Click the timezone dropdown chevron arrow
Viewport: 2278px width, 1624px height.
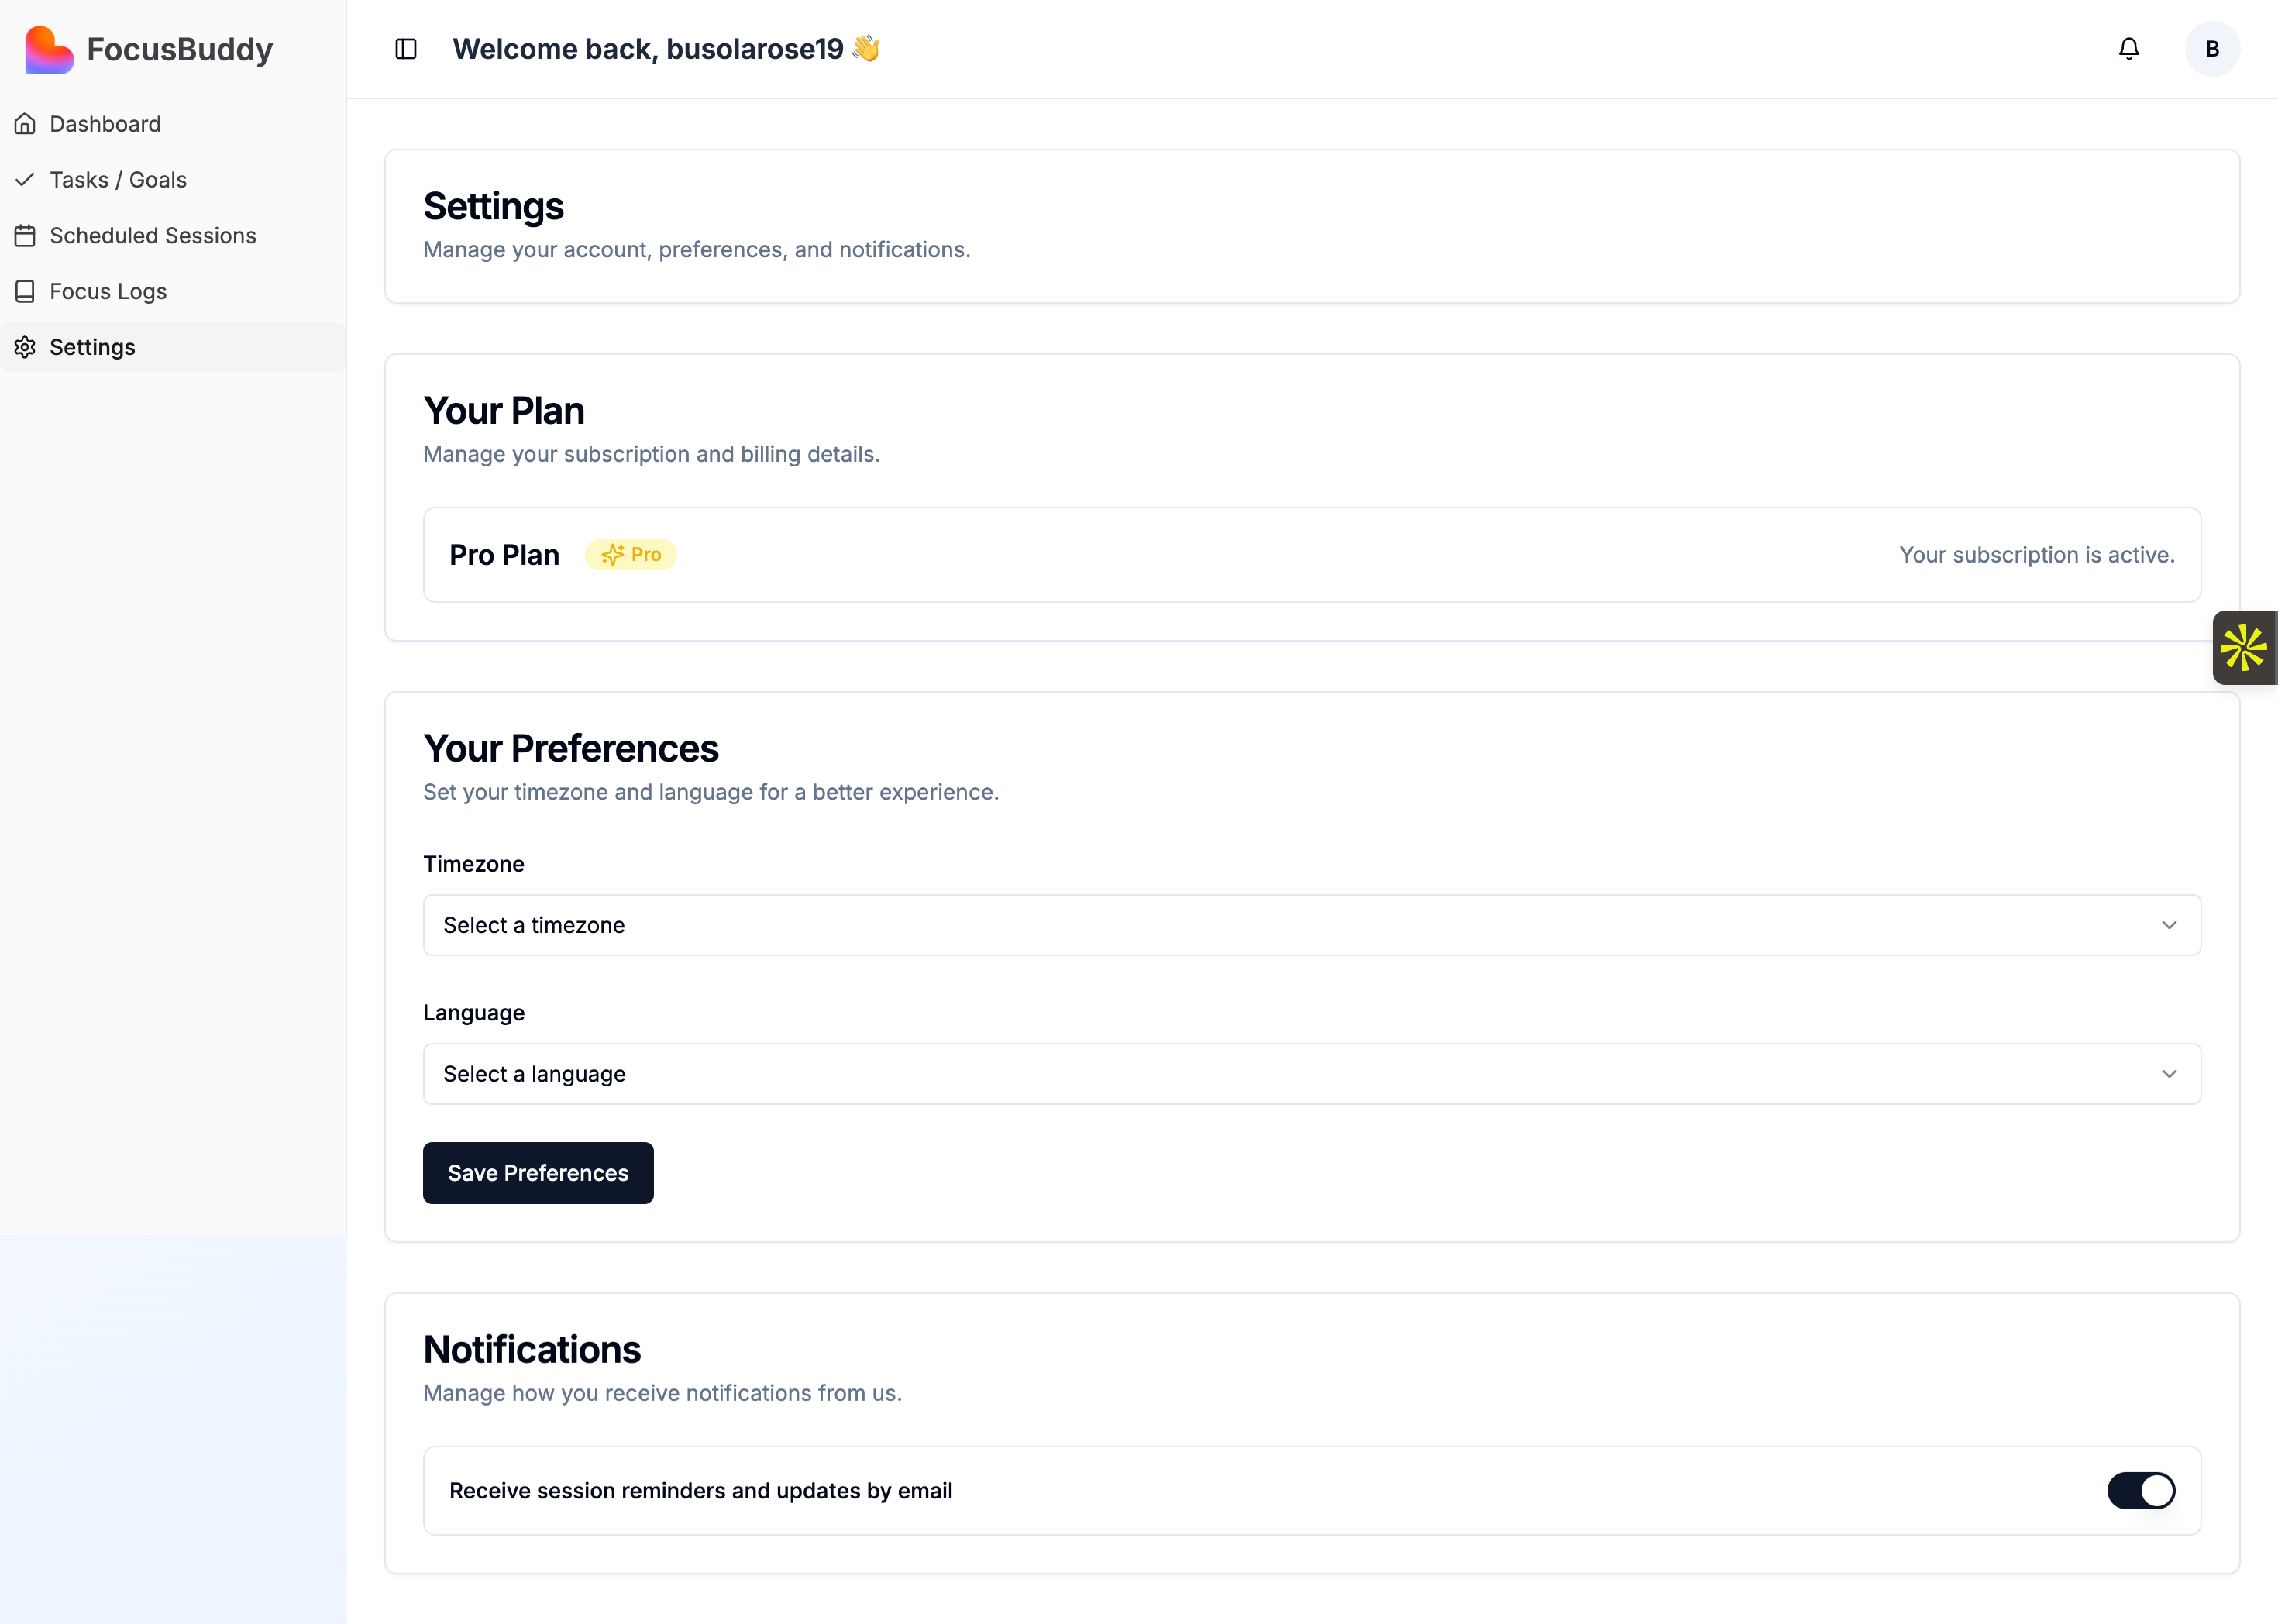pyautogui.click(x=2168, y=925)
